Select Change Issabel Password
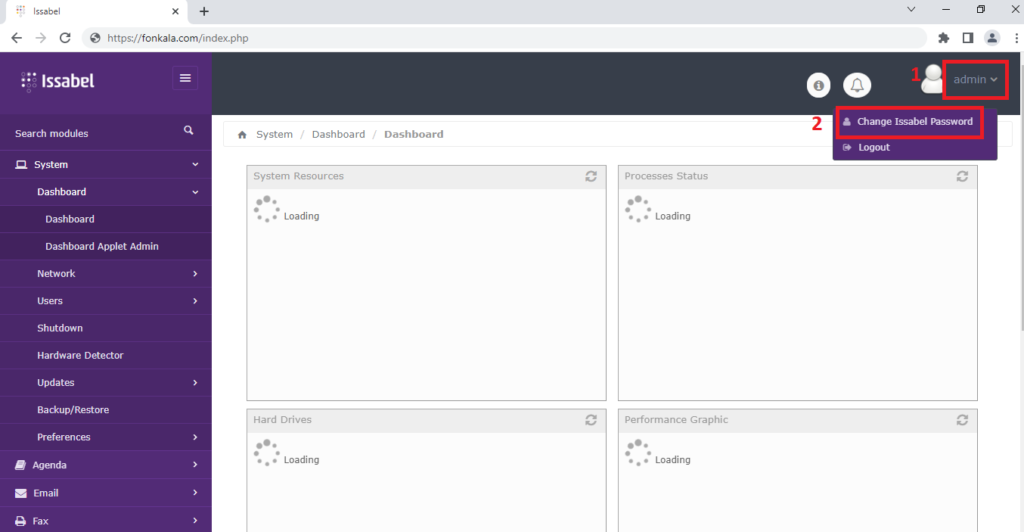This screenshot has height=532, width=1024. (x=914, y=122)
